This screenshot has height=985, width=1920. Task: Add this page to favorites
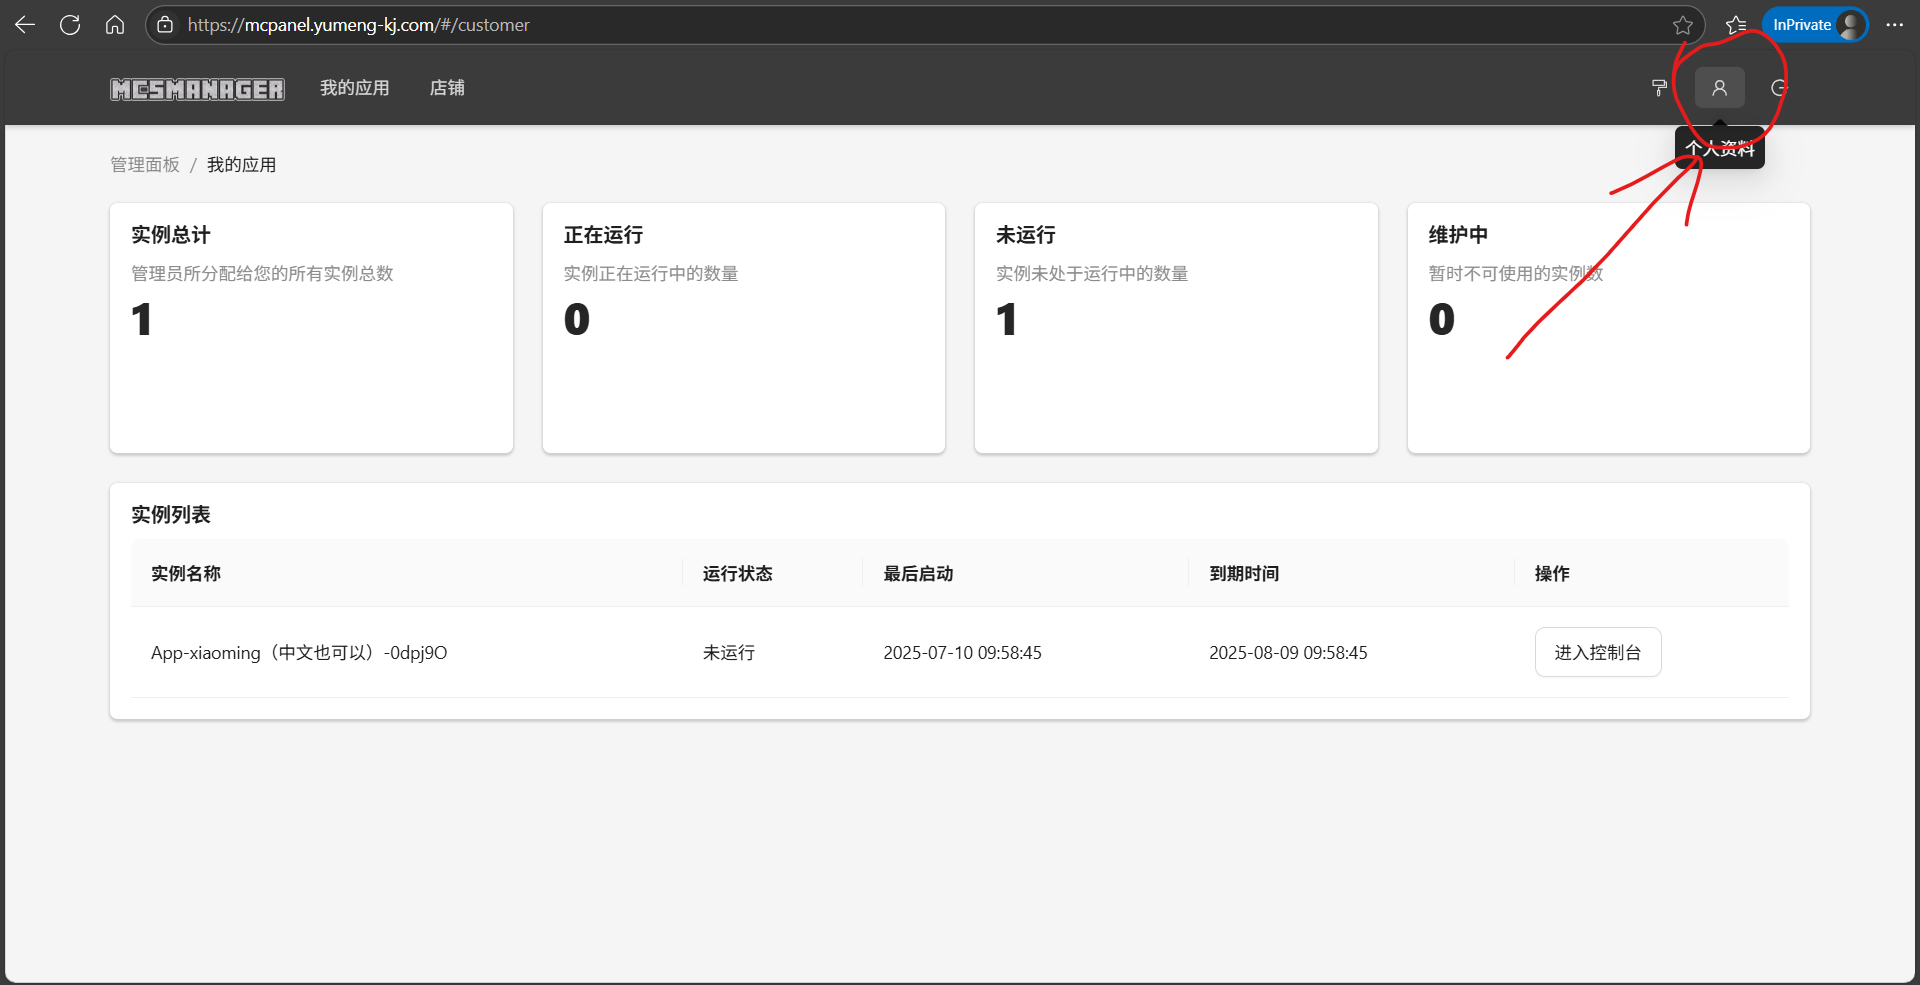1683,25
